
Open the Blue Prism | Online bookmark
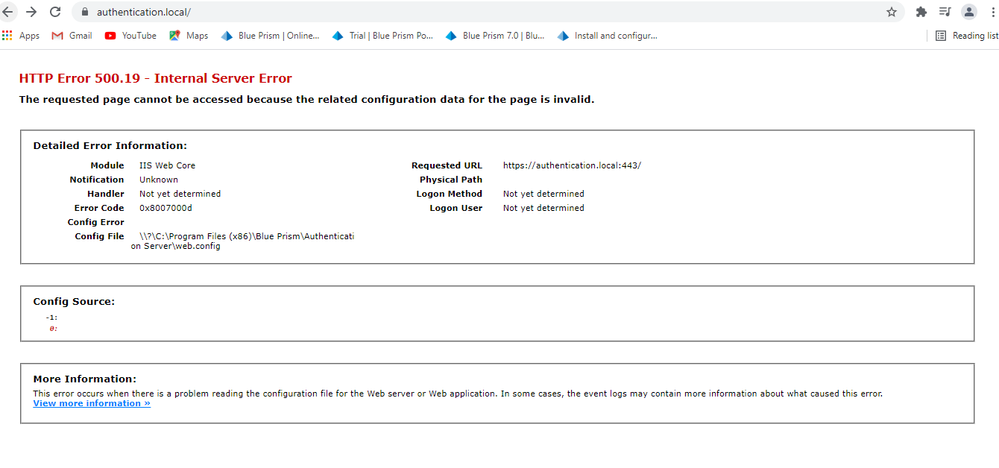(271, 36)
